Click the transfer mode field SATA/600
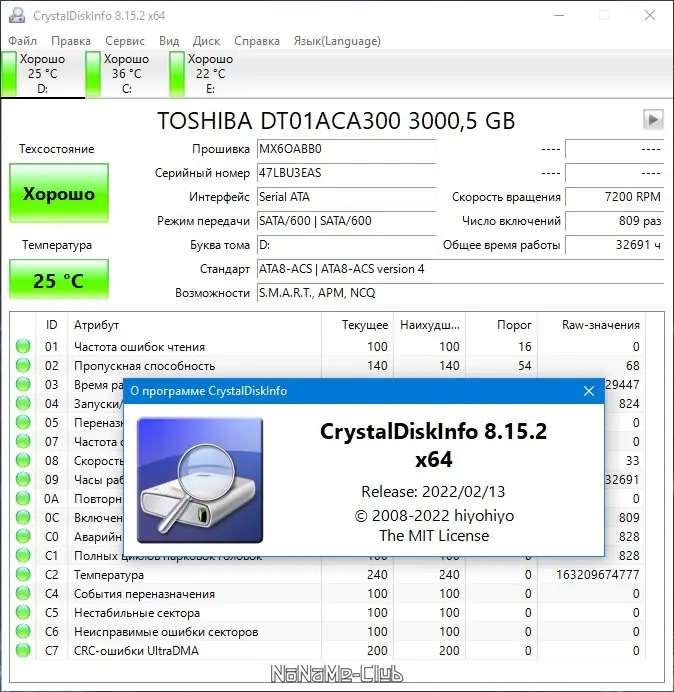674x692 pixels. pos(346,221)
